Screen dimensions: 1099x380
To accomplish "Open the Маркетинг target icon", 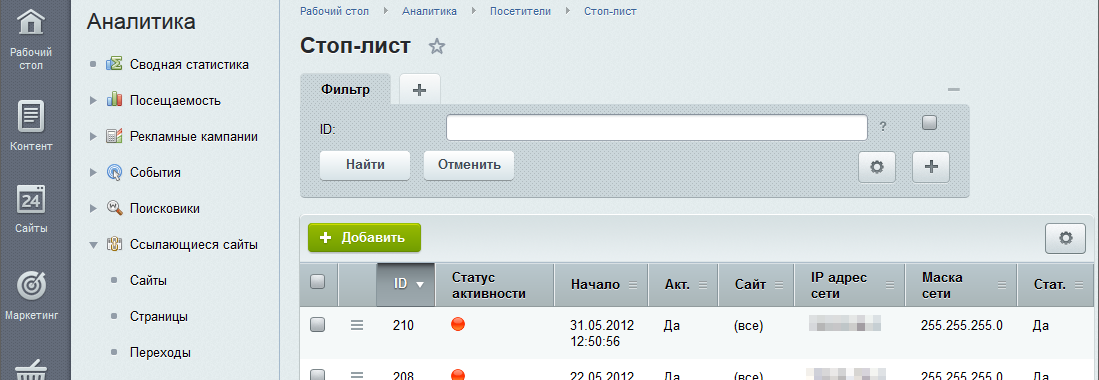I will click(x=31, y=285).
